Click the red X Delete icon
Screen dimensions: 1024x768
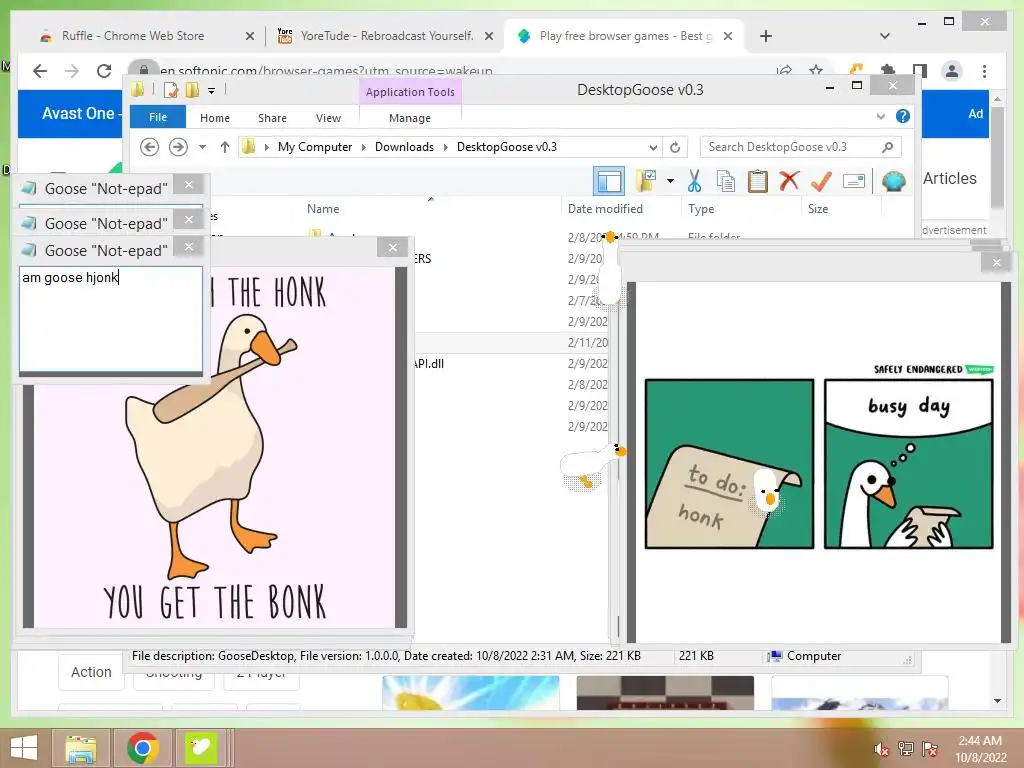789,180
